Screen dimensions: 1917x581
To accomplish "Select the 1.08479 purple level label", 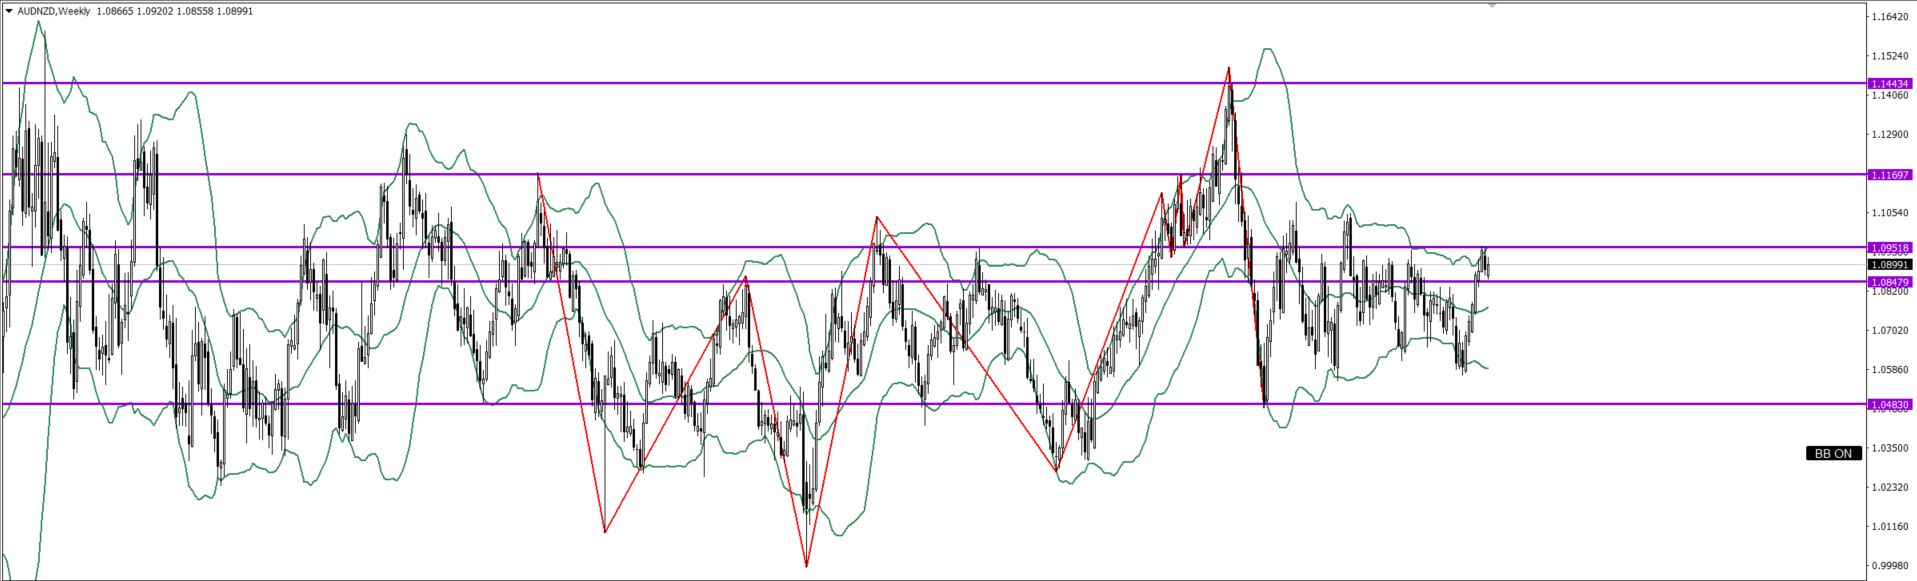I will click(1890, 283).
